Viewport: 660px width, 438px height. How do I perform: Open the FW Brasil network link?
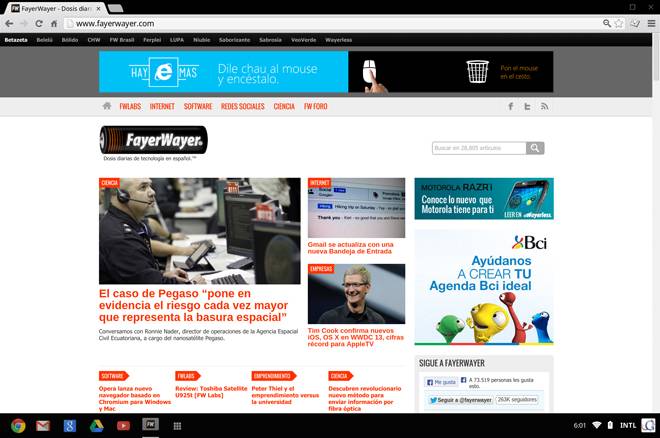click(x=122, y=40)
